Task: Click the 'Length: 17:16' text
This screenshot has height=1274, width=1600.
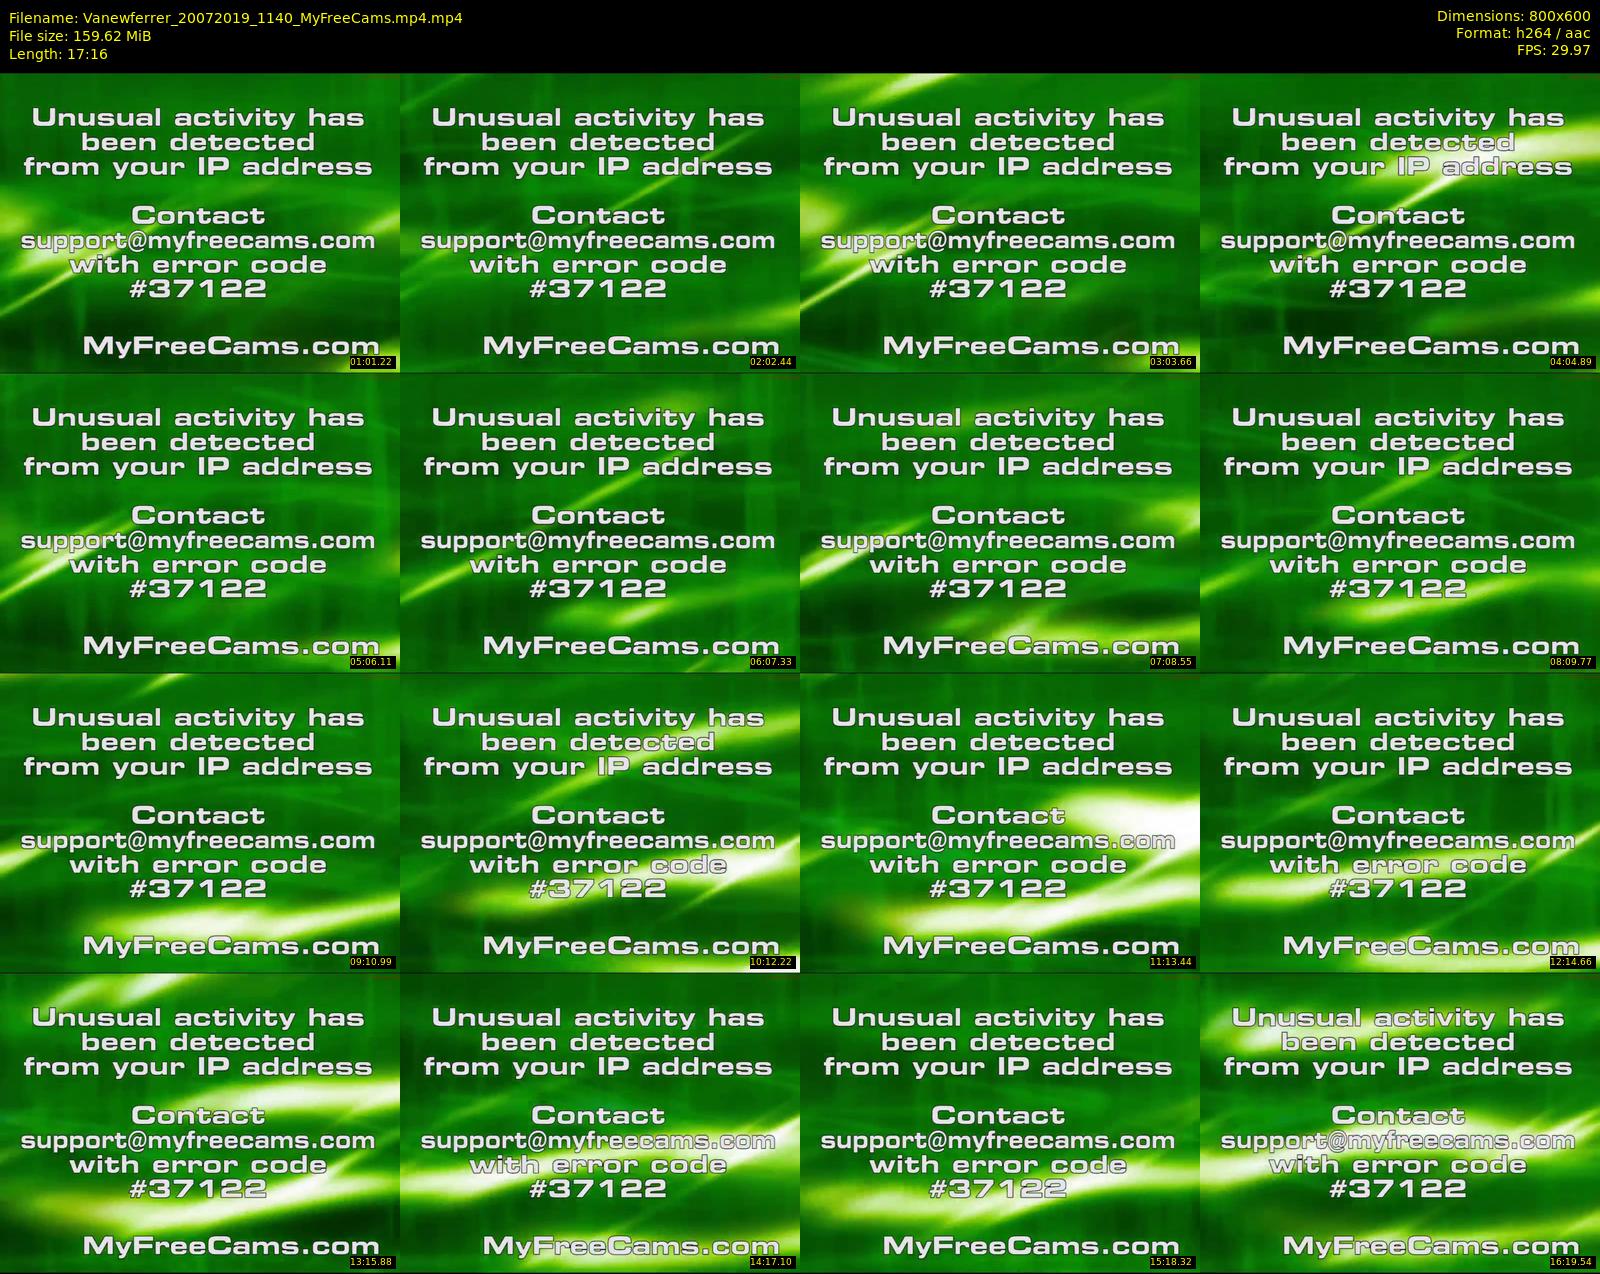Action: pos(58,54)
